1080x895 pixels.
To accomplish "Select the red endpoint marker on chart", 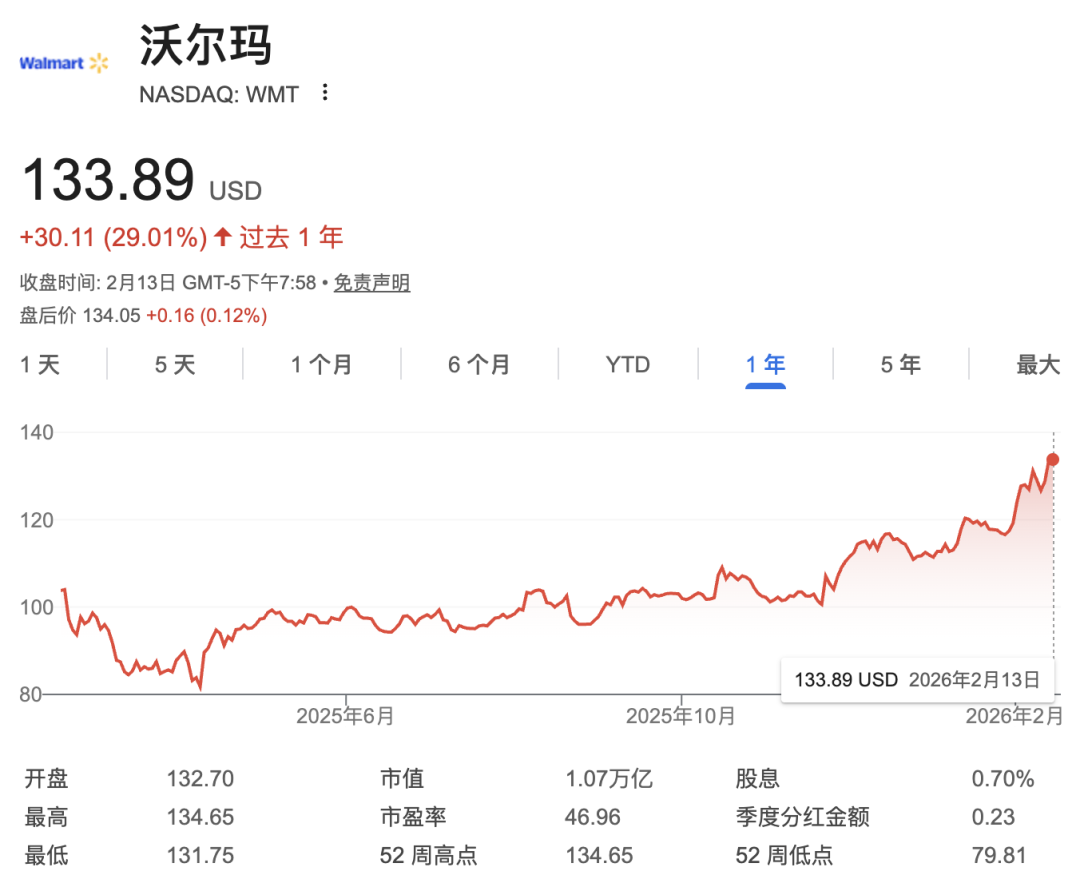I will tap(1052, 459).
